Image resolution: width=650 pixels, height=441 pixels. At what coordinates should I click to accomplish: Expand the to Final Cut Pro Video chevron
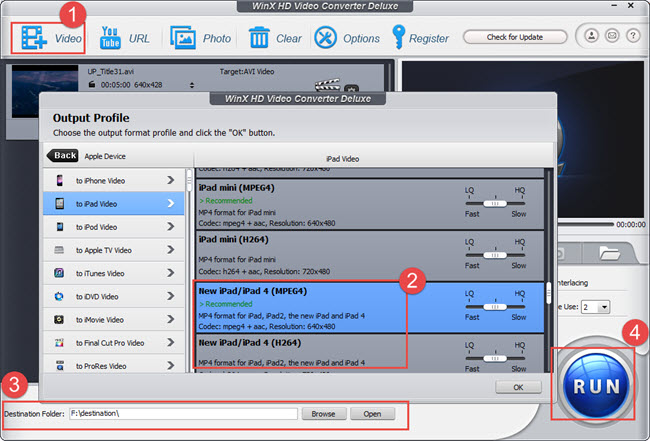(170, 343)
